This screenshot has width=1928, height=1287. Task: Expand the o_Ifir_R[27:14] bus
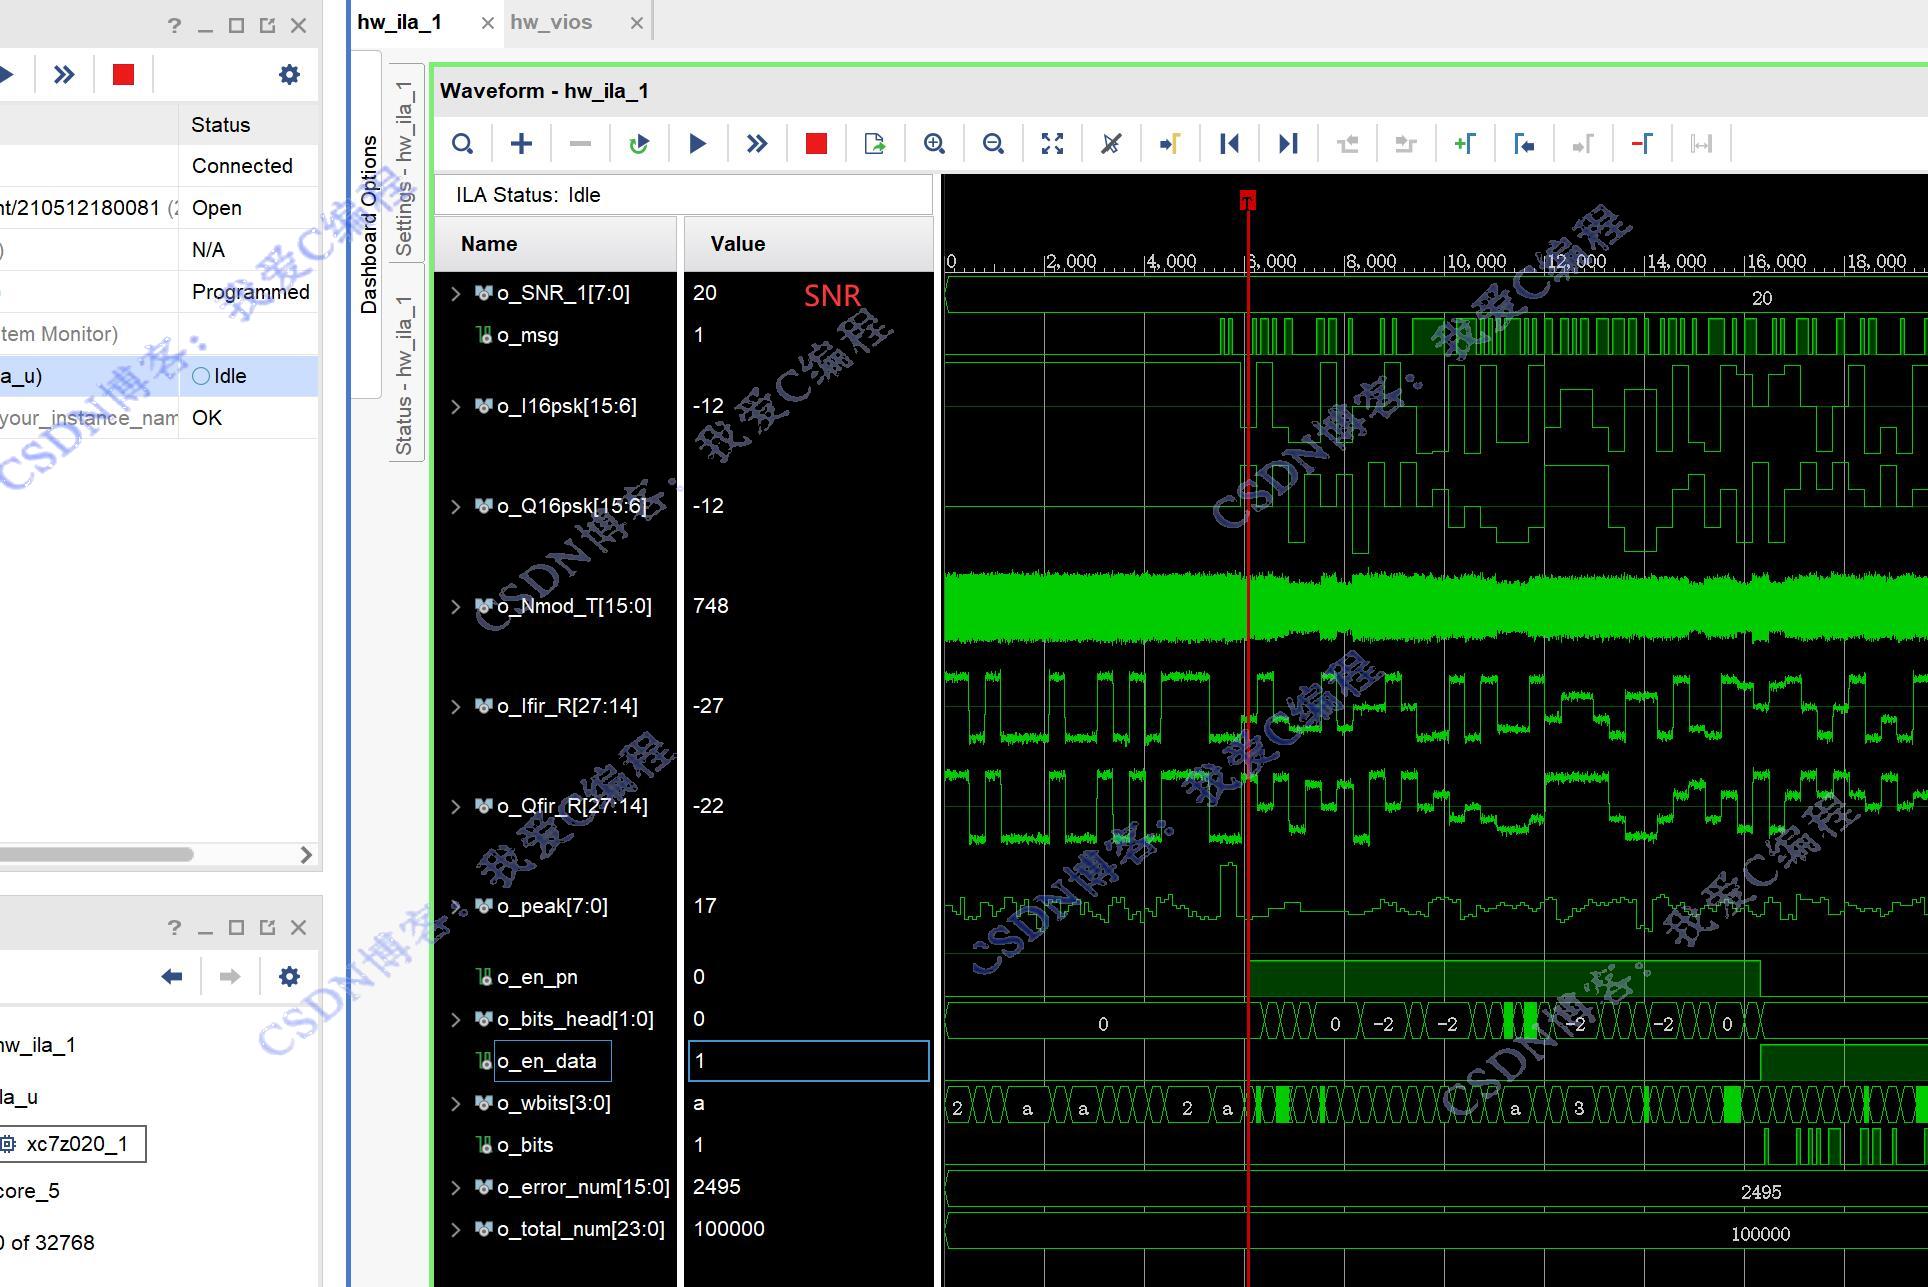[x=456, y=706]
